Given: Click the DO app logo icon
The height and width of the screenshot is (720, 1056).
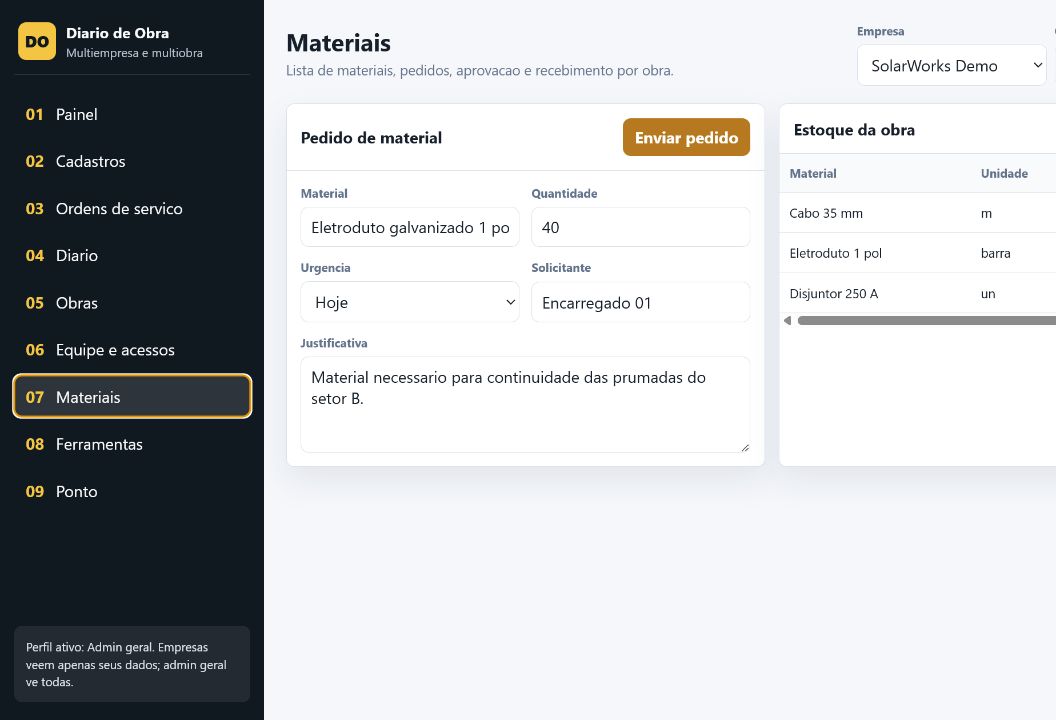Looking at the screenshot, I should pos(37,41).
